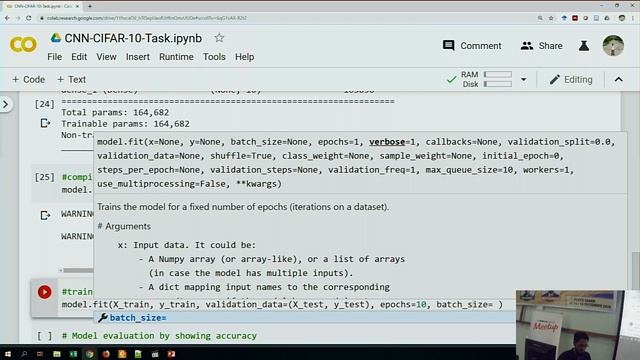Reload the browser page
Viewport: 640px width, 360px height.
29,18
